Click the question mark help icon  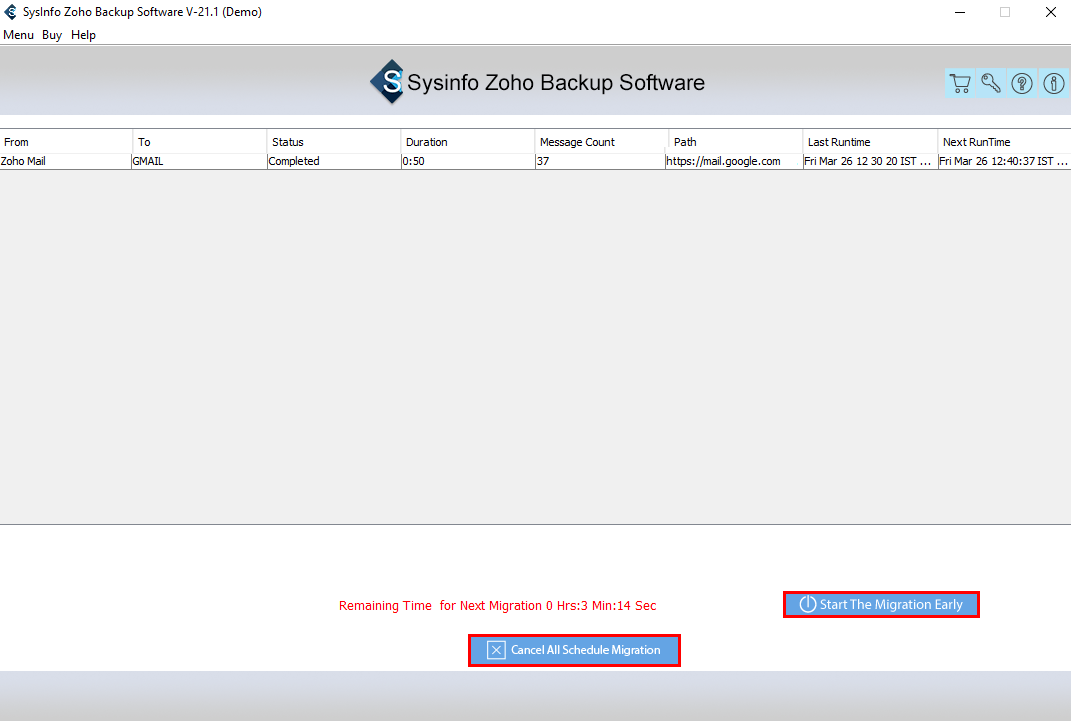1022,83
